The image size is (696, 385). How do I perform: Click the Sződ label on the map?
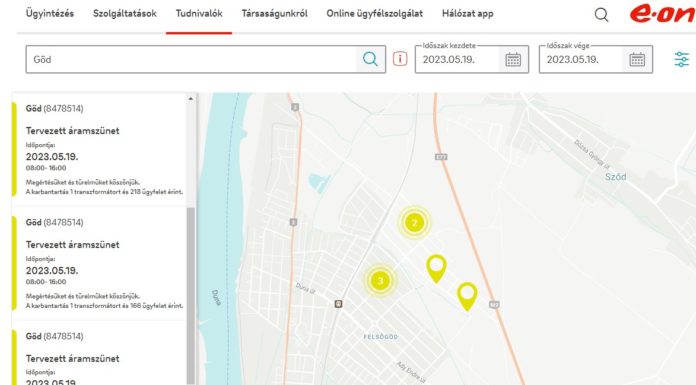pos(616,177)
